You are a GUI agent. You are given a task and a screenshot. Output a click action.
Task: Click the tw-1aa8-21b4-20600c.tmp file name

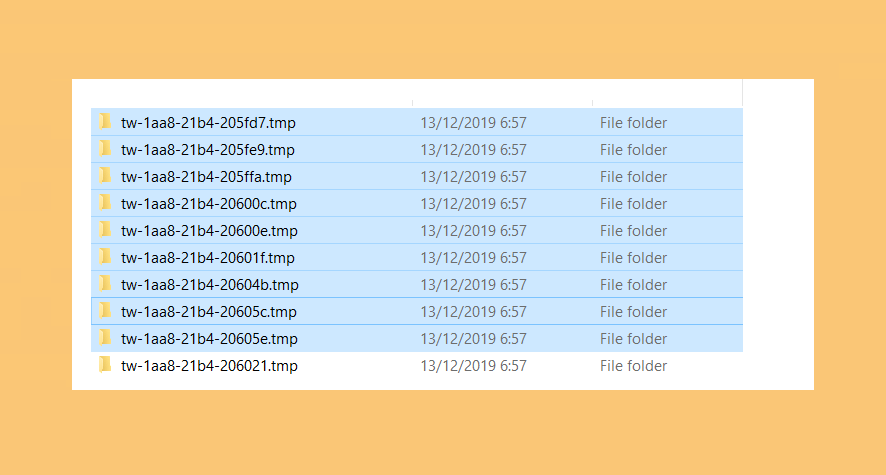click(209, 204)
